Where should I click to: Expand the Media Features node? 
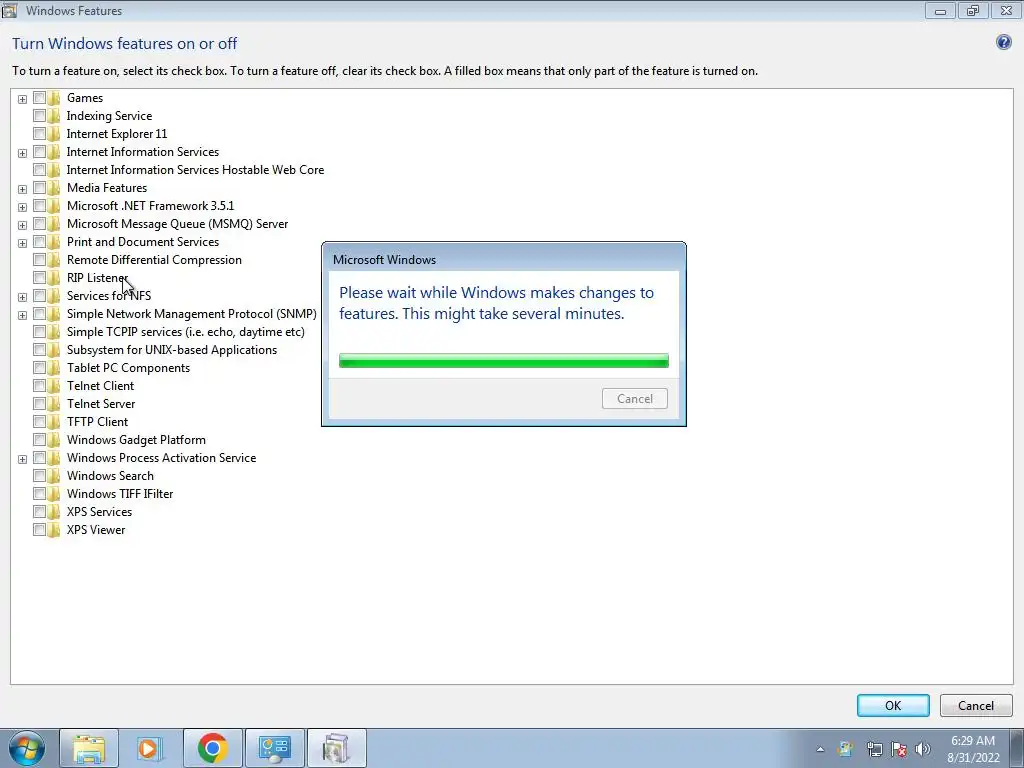(22, 189)
